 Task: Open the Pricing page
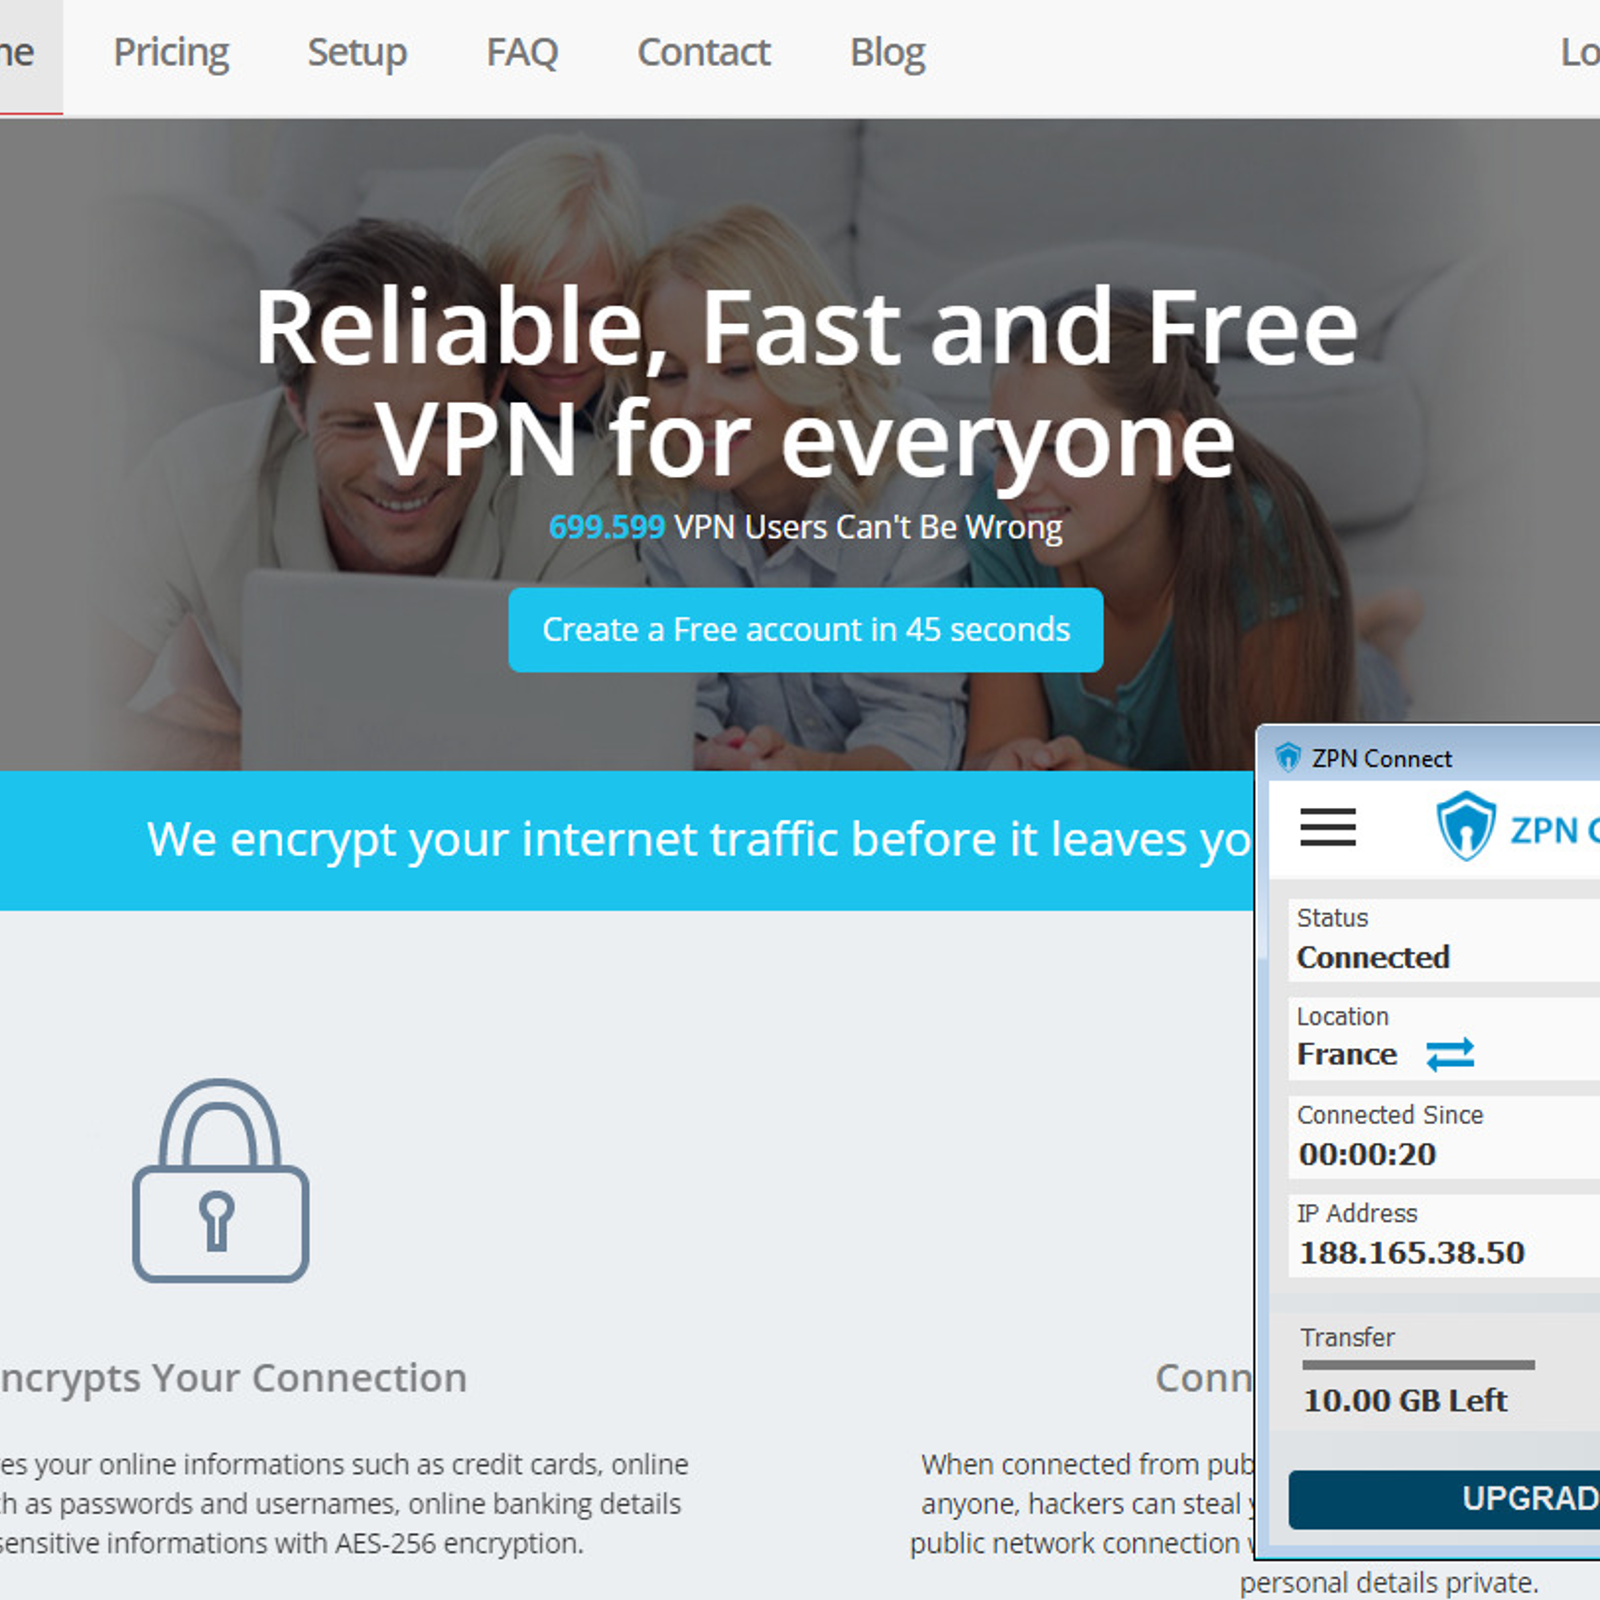click(171, 52)
